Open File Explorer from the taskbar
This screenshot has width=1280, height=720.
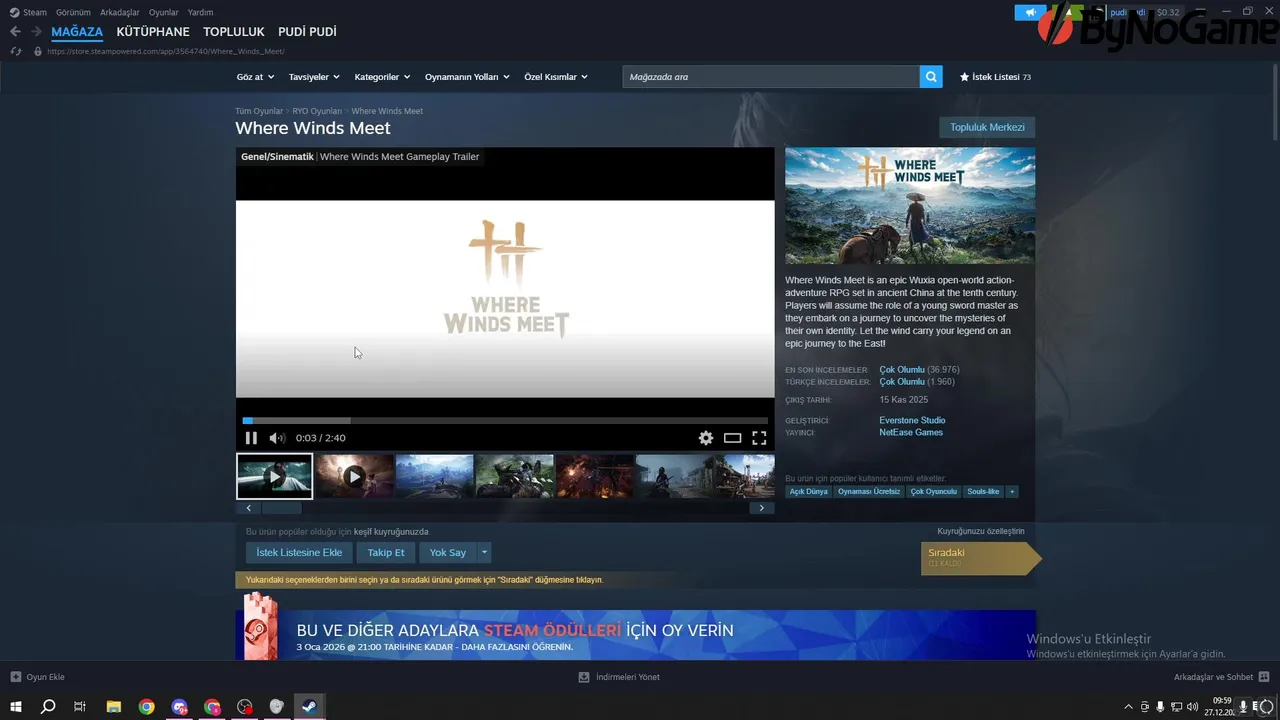113,707
